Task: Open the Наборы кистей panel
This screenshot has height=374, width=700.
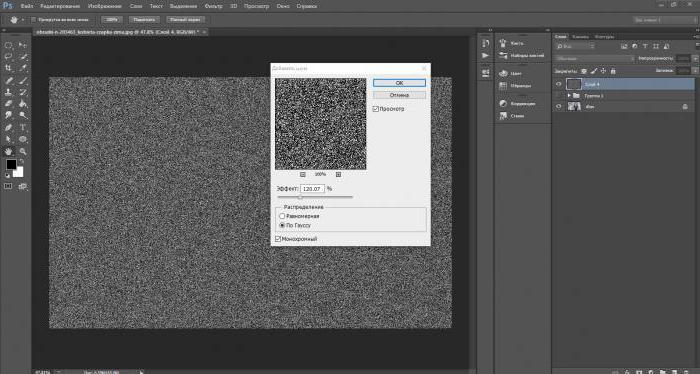Action: (521, 56)
